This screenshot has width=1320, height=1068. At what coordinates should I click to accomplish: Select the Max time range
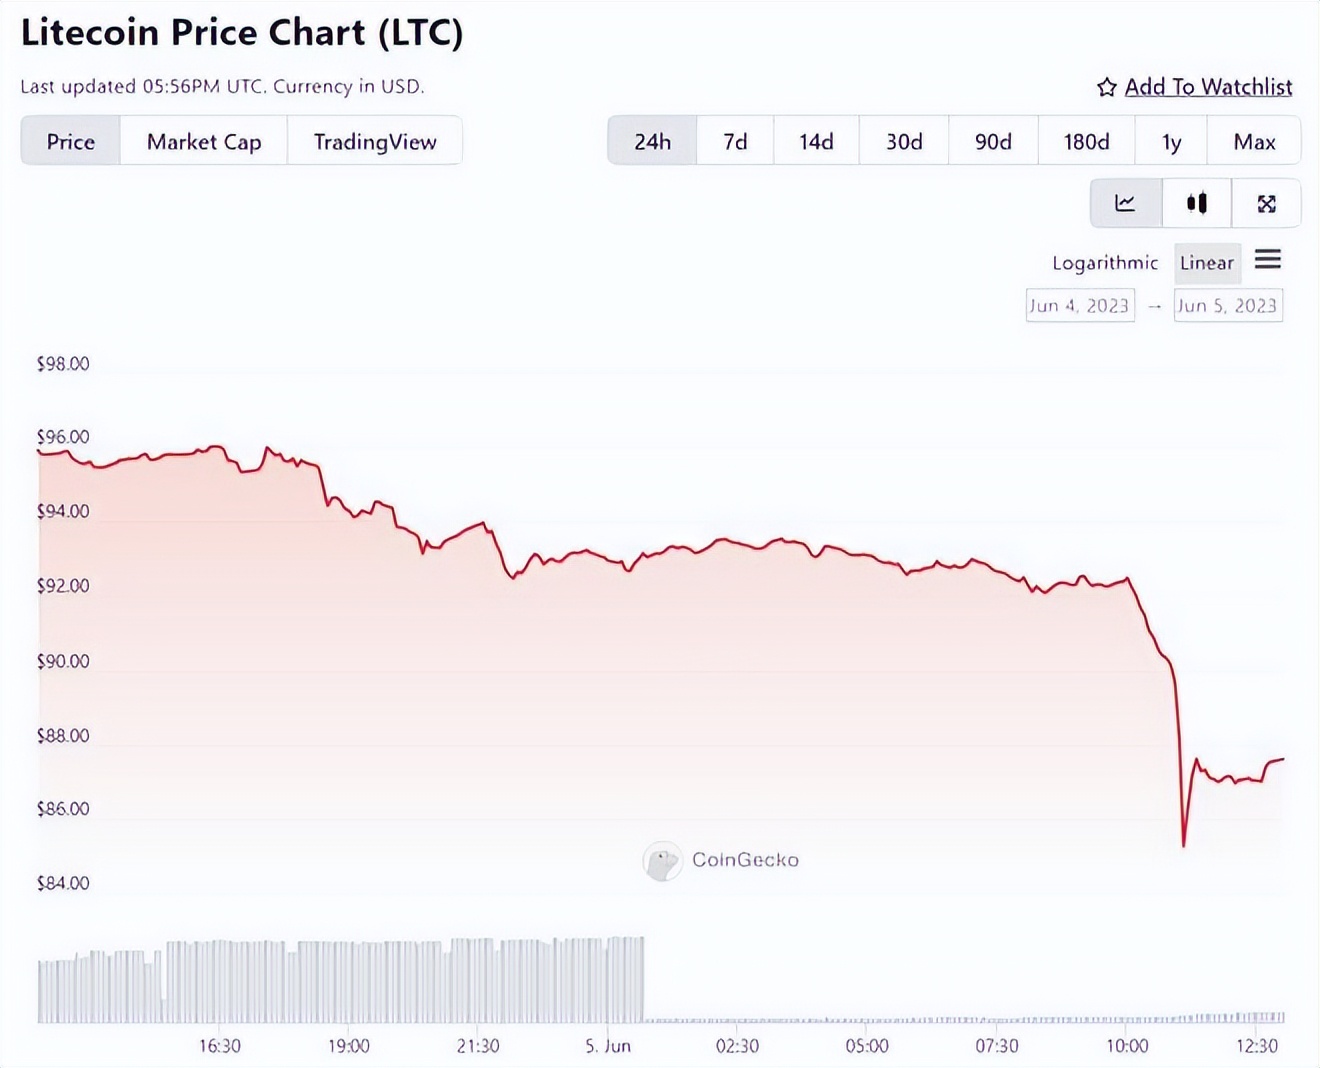tap(1253, 141)
